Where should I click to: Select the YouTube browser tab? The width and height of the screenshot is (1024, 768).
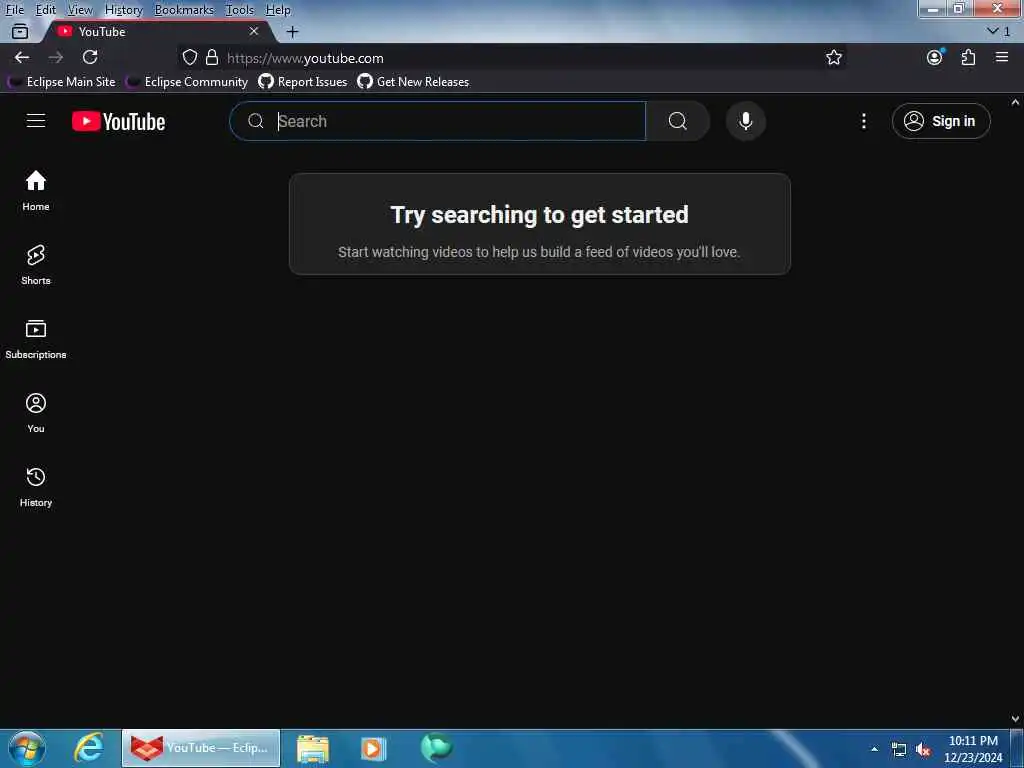tap(157, 31)
